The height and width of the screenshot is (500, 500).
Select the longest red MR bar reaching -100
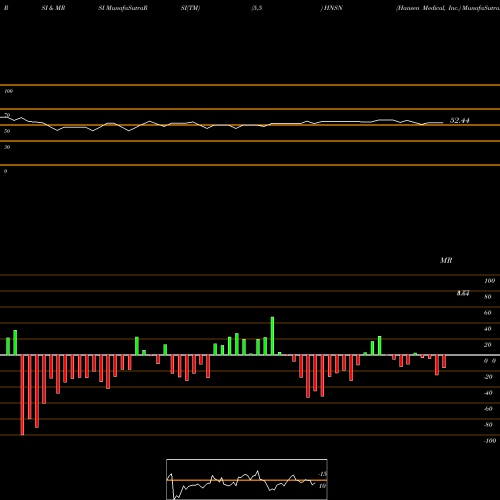[x=22, y=395]
